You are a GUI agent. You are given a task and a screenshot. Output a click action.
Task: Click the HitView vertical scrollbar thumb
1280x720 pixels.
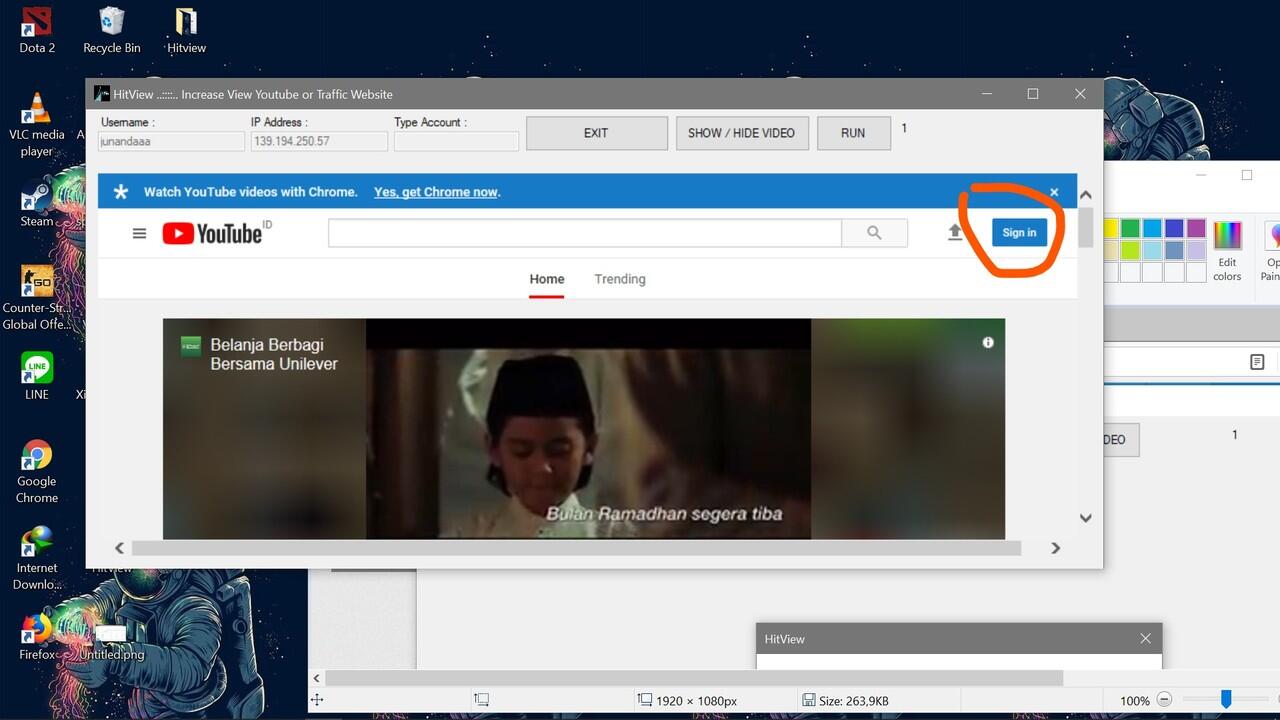click(x=1086, y=227)
